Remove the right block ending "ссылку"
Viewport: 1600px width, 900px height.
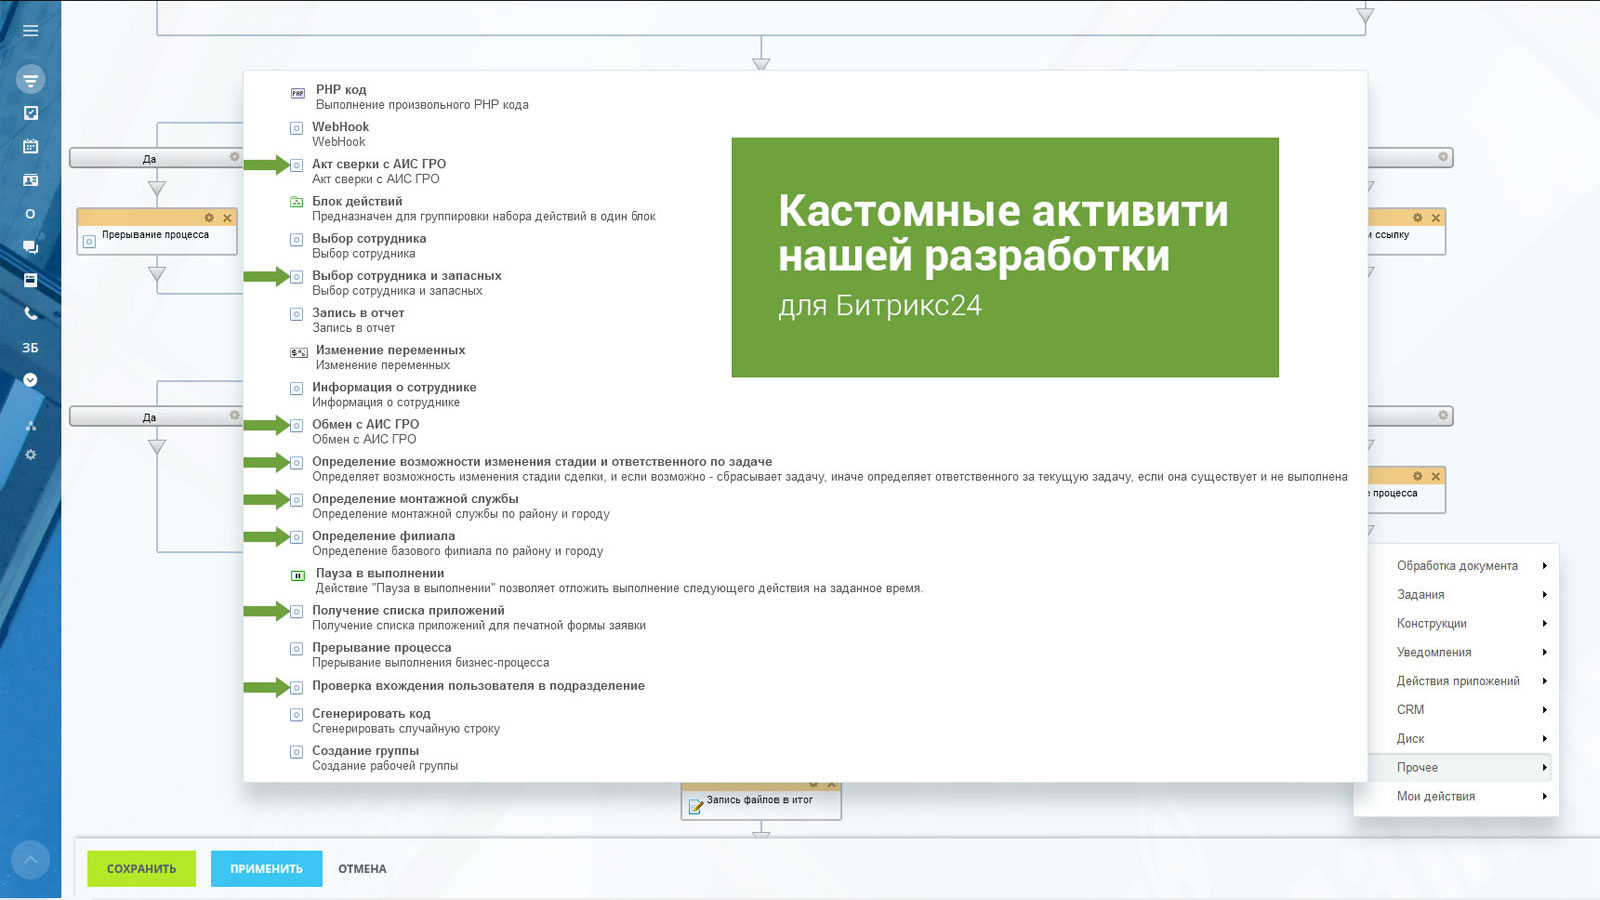point(1436,217)
